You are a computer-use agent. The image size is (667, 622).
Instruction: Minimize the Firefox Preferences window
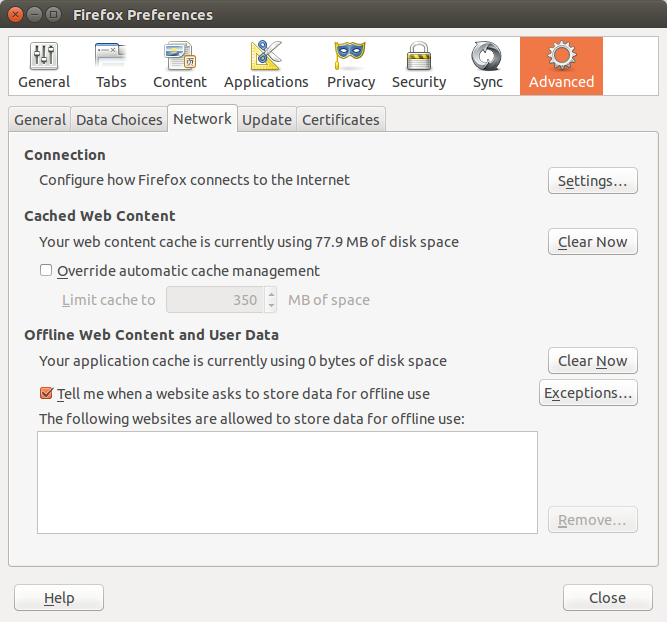(x=34, y=14)
